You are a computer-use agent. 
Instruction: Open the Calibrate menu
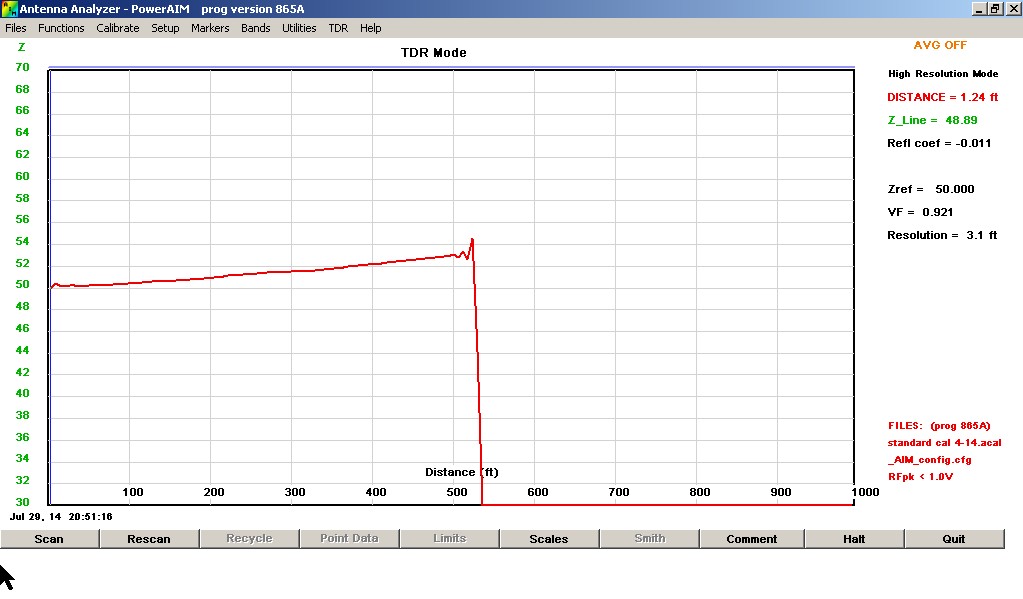(118, 28)
